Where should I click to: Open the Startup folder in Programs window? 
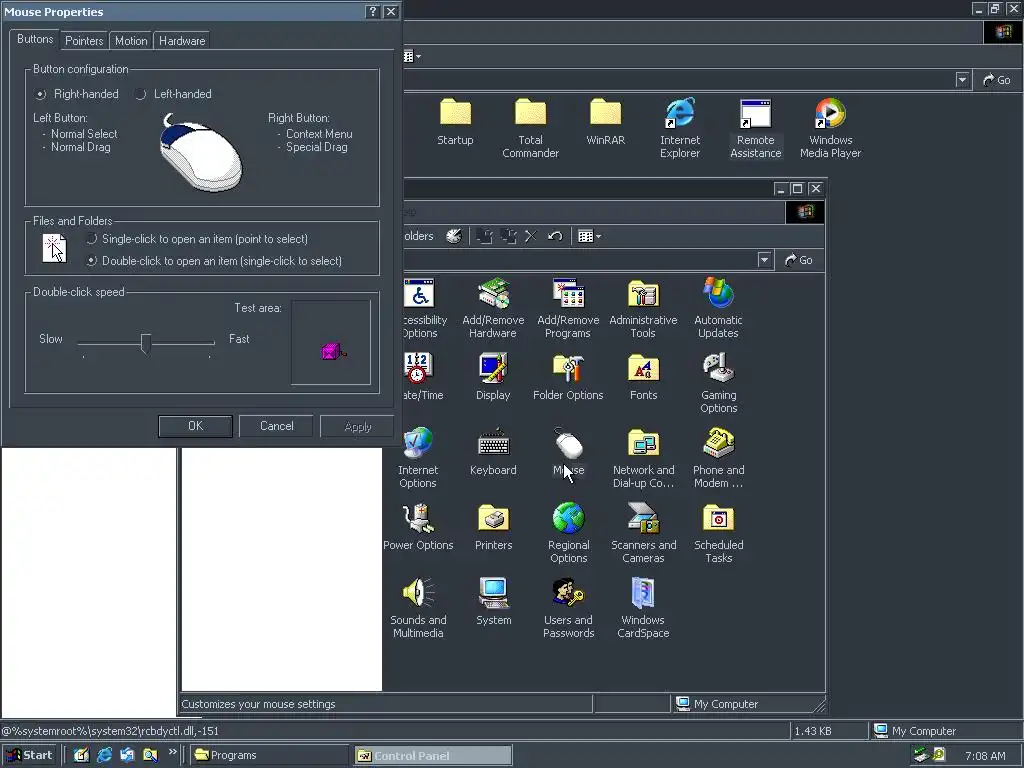tap(455, 122)
